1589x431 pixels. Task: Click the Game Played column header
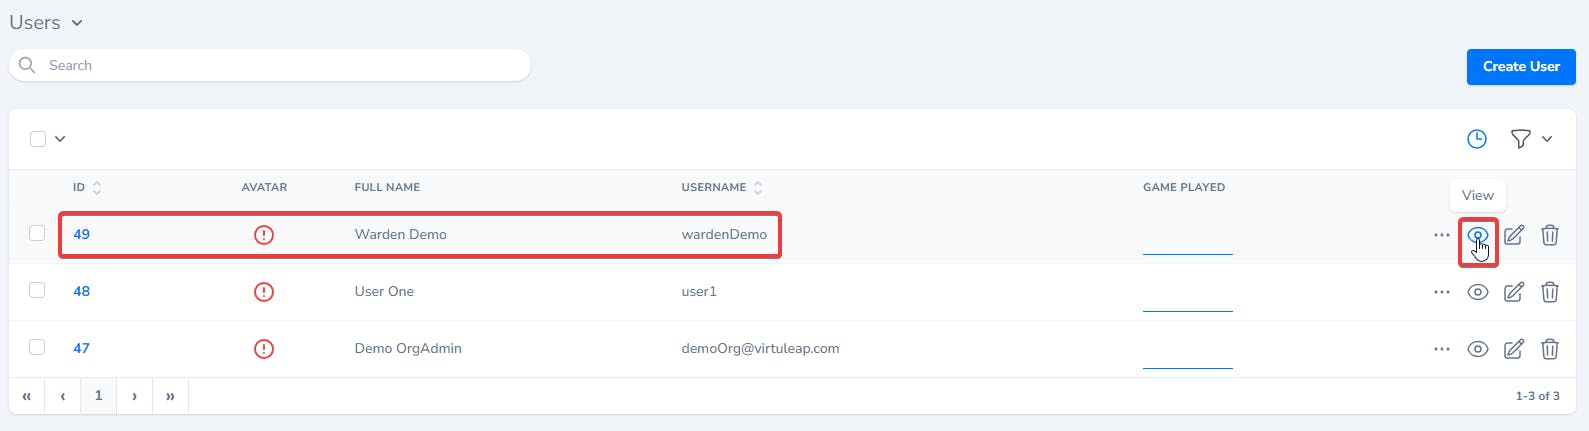[x=1184, y=187]
